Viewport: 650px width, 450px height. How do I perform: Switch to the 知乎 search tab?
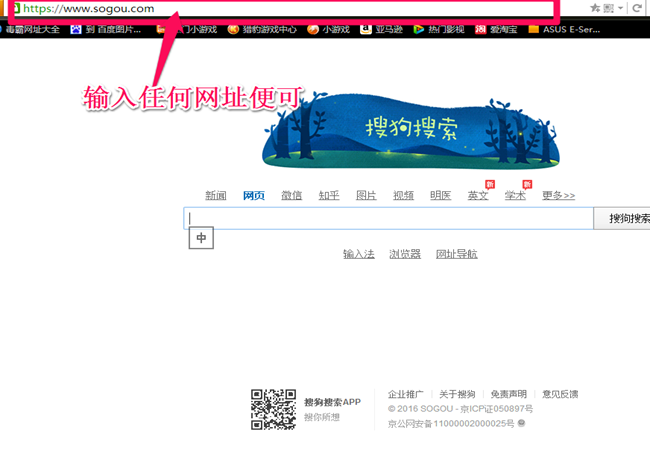pos(329,196)
